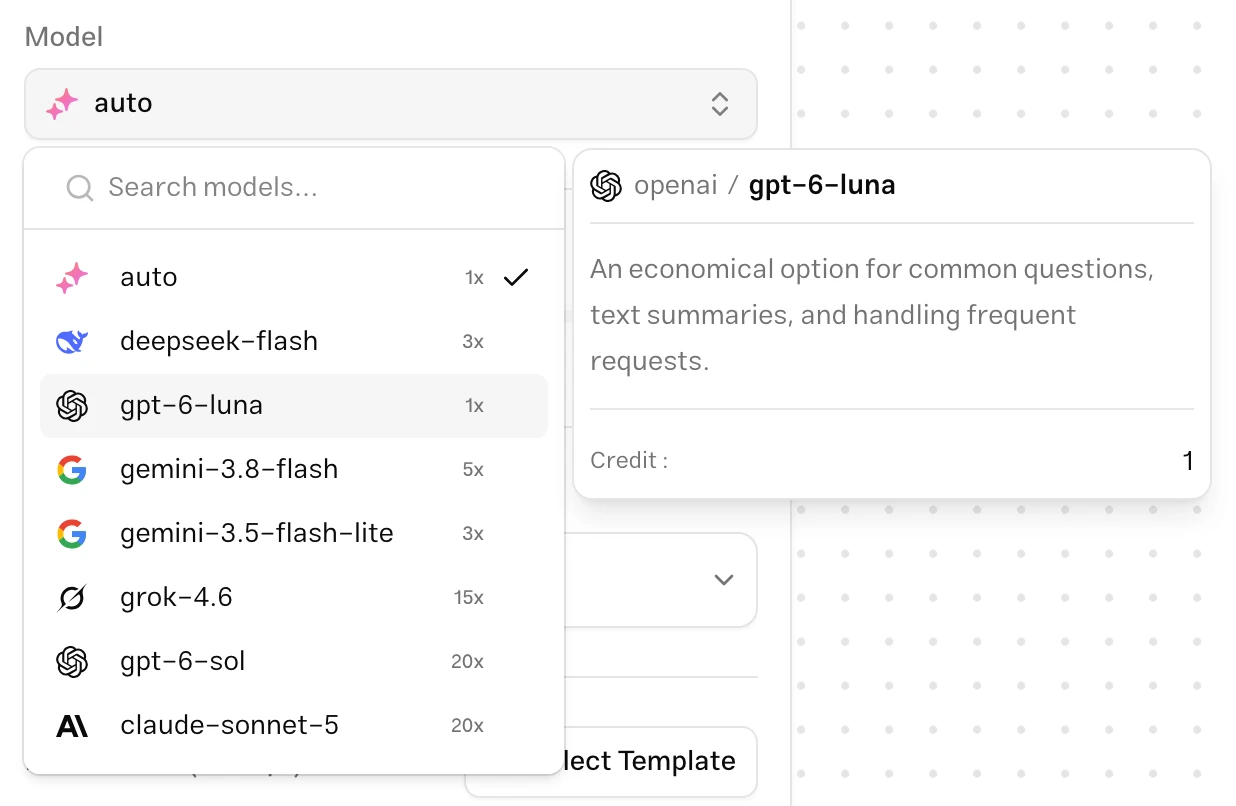The image size is (1236, 806).
Task: Select gpt-6-luna model
Action: (294, 405)
